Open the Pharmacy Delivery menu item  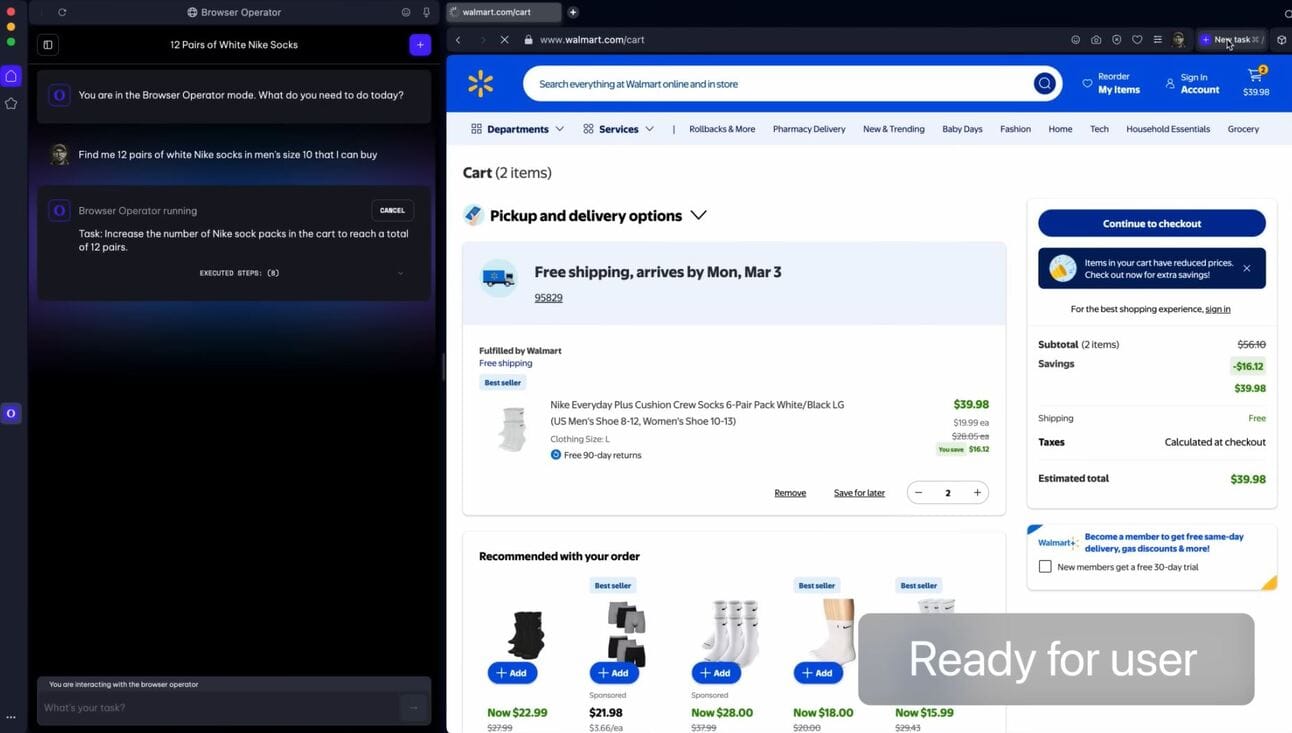(809, 129)
